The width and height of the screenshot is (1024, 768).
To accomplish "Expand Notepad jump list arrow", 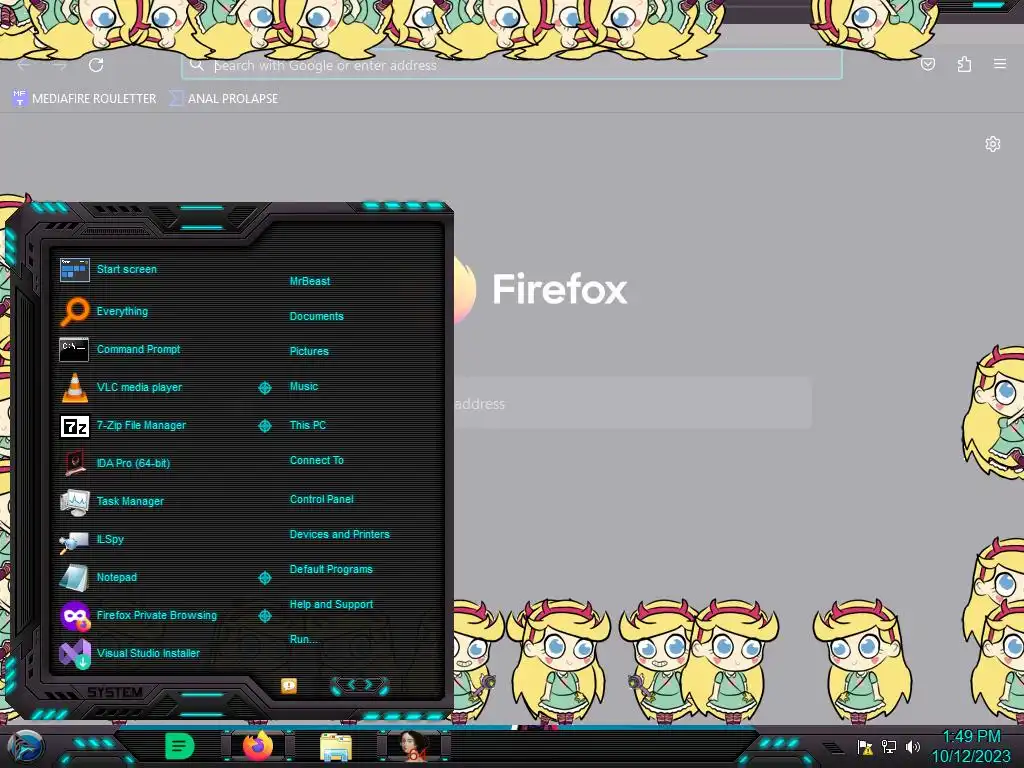I will click(264, 578).
